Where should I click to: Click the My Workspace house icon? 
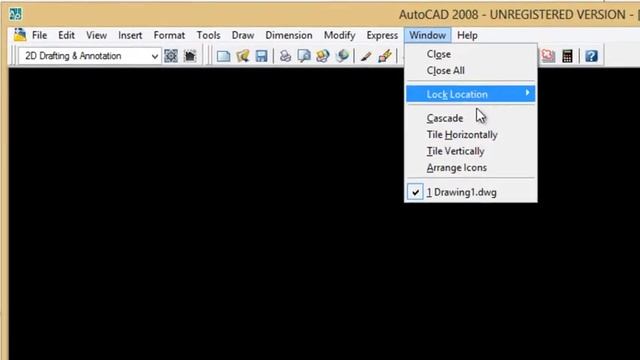click(190, 56)
